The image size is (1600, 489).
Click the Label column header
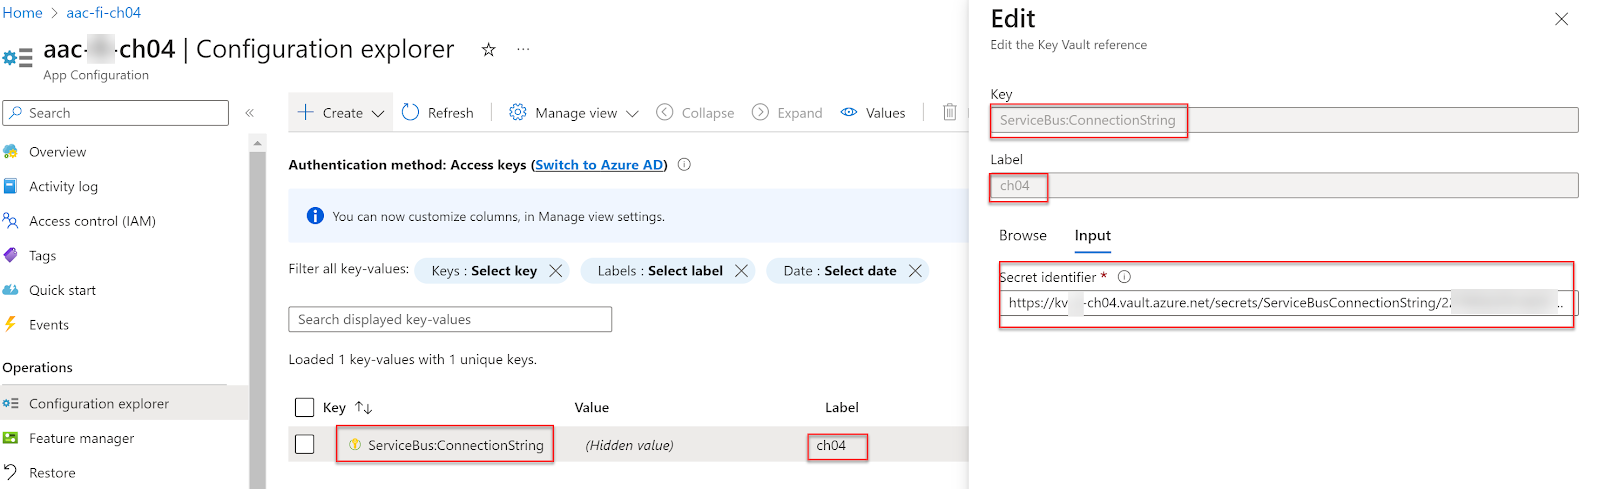coord(842,407)
